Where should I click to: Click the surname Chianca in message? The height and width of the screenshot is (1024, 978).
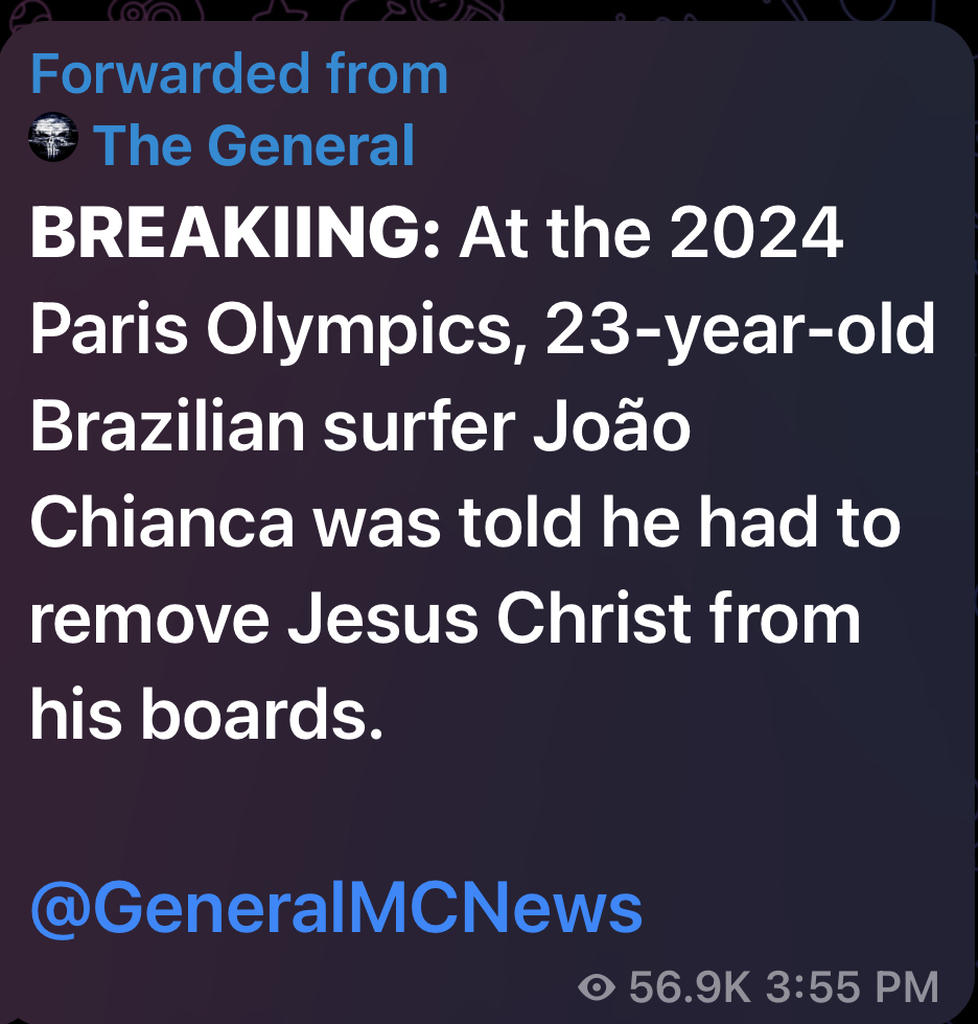(162, 523)
